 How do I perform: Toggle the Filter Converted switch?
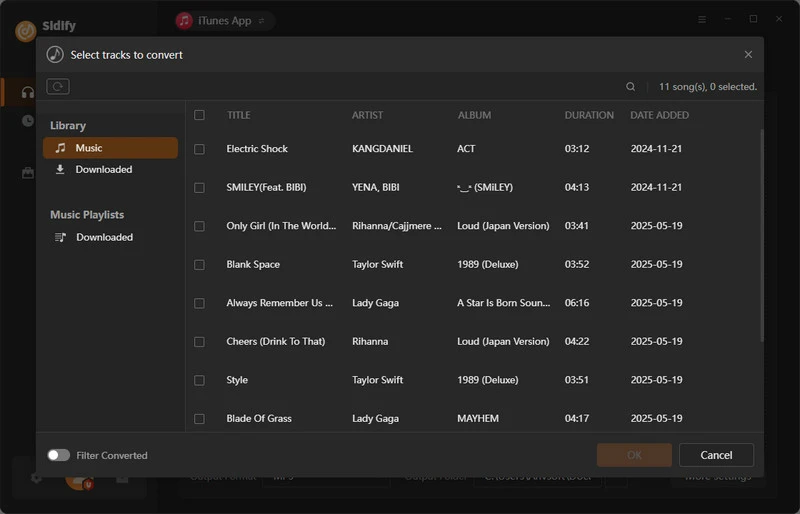click(x=59, y=455)
